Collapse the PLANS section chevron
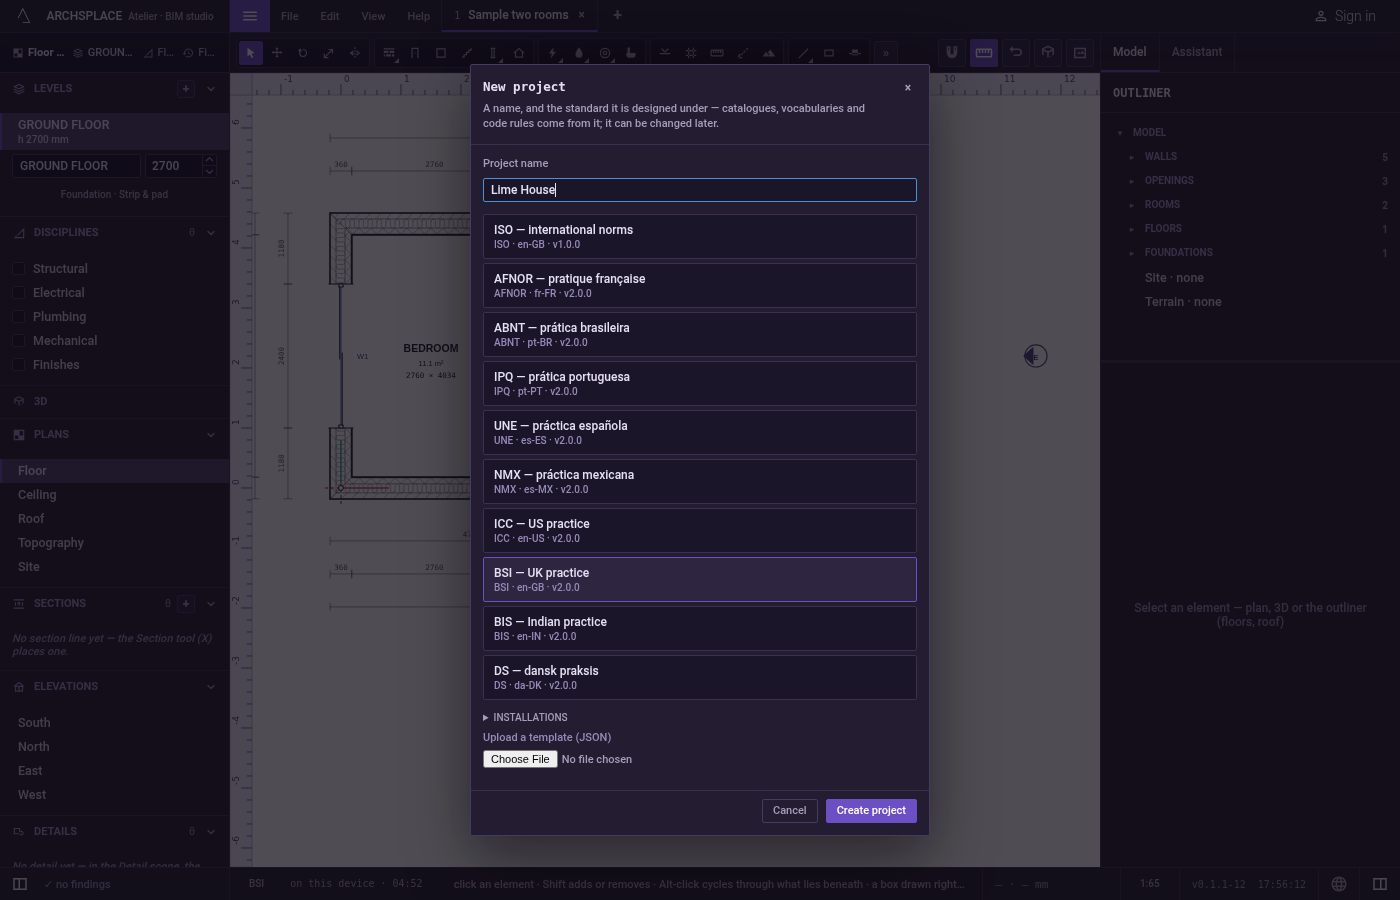The width and height of the screenshot is (1400, 900). 210,435
